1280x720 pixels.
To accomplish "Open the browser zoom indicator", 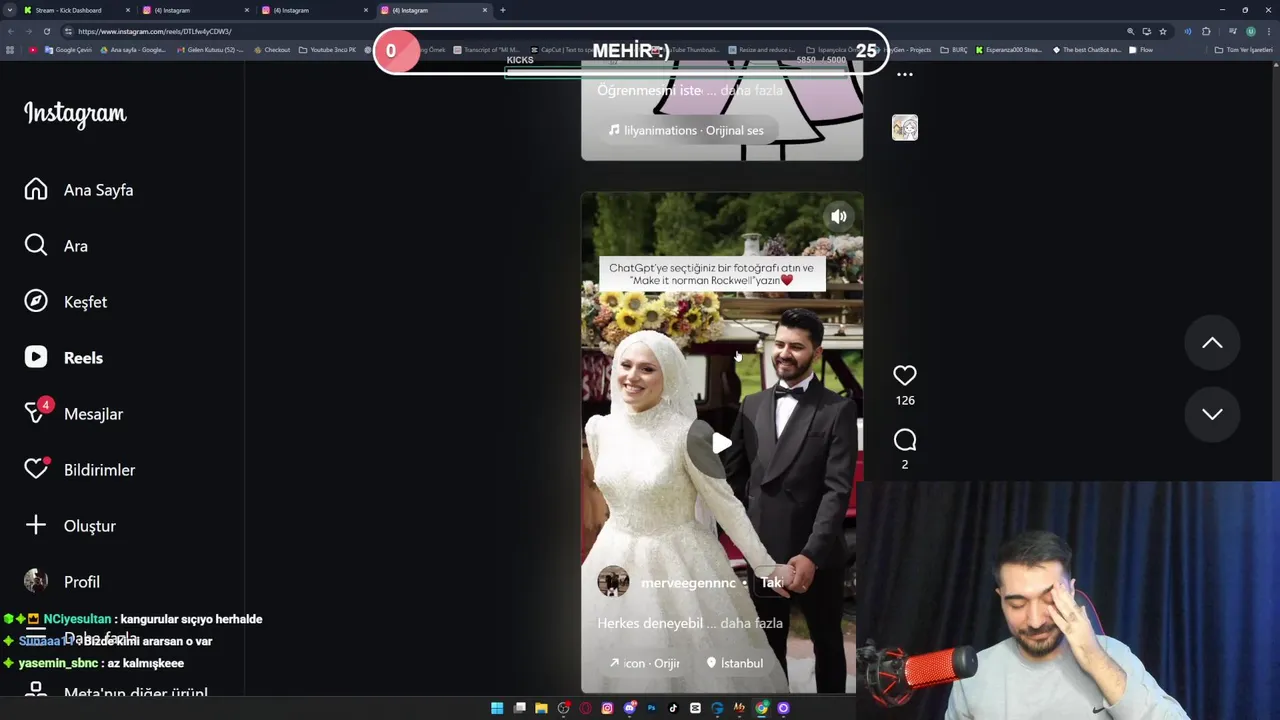I will (x=1131, y=31).
